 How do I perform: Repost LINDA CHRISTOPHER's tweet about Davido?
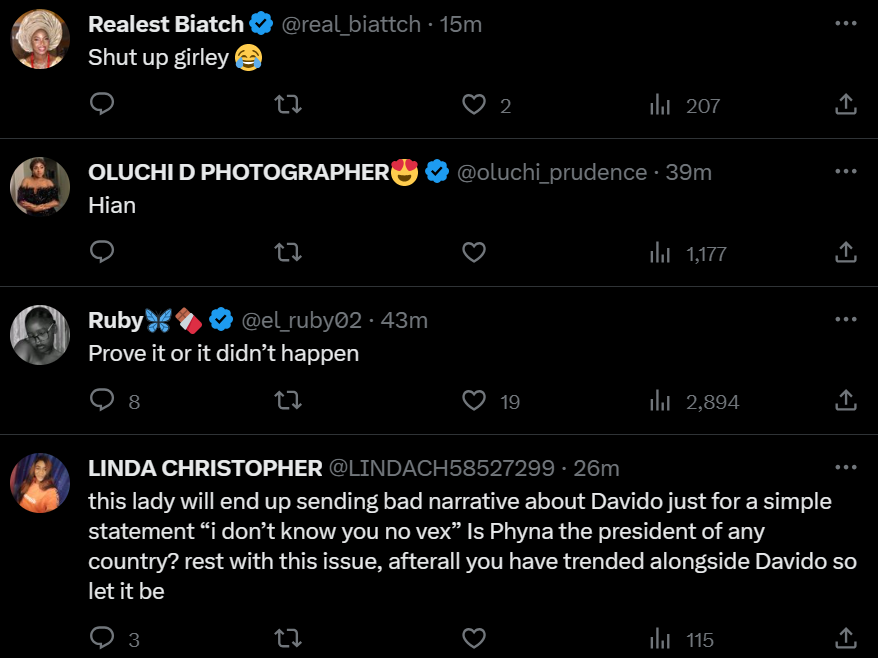(288, 637)
